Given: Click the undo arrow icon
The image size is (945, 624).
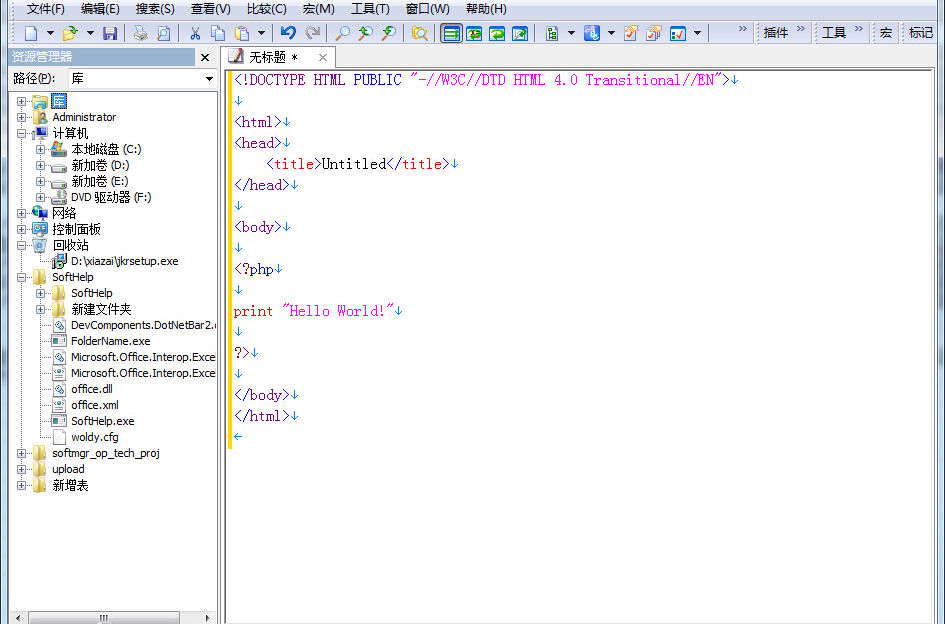Looking at the screenshot, I should tap(288, 33).
